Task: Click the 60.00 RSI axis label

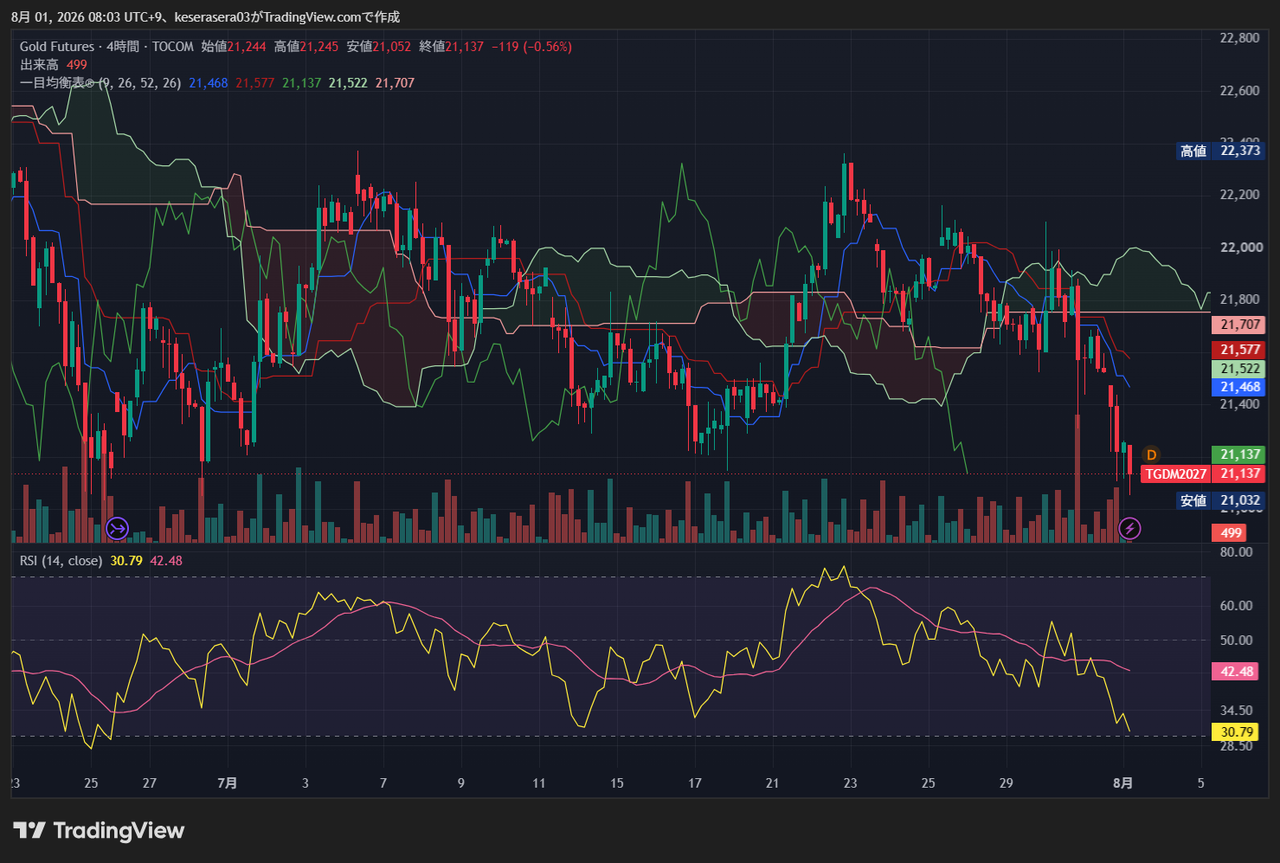Action: point(1237,605)
